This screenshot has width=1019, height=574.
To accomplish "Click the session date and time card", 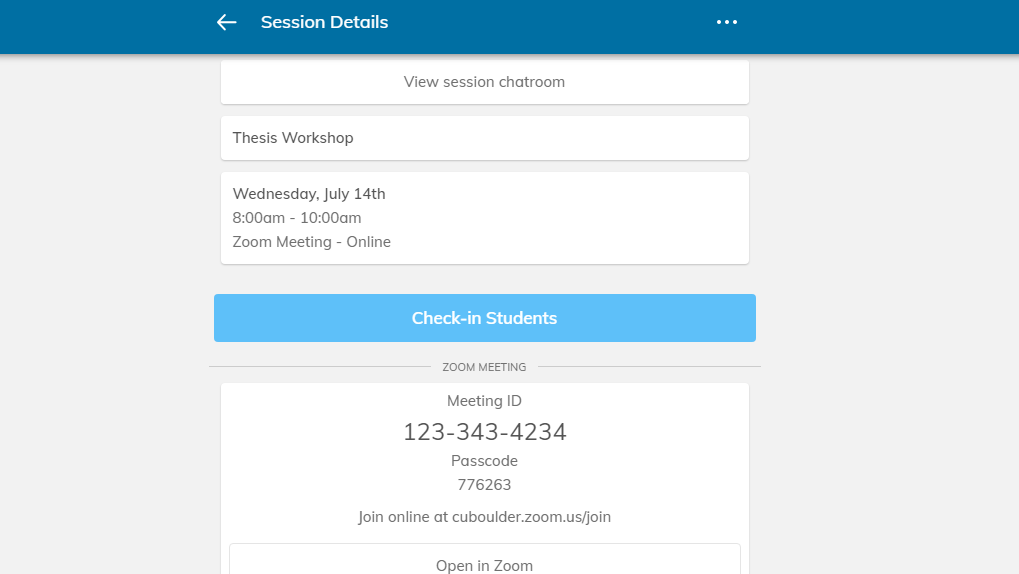I will pyautogui.click(x=485, y=218).
